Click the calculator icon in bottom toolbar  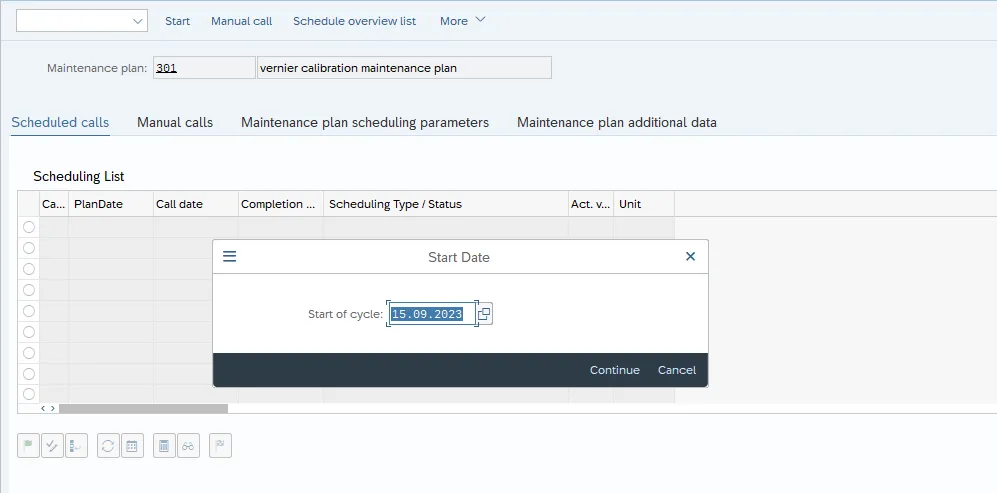coord(164,446)
